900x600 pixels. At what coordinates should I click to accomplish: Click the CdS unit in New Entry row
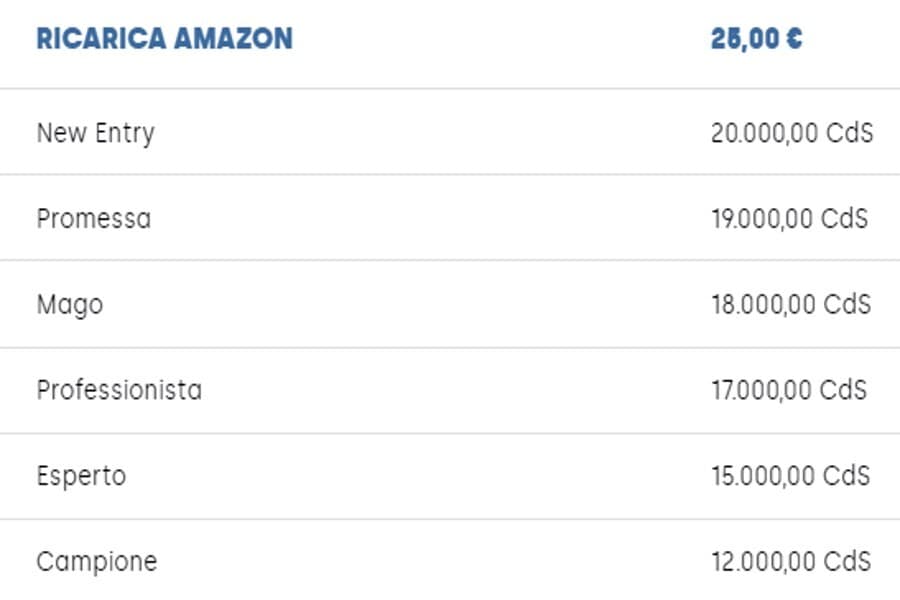coord(849,133)
